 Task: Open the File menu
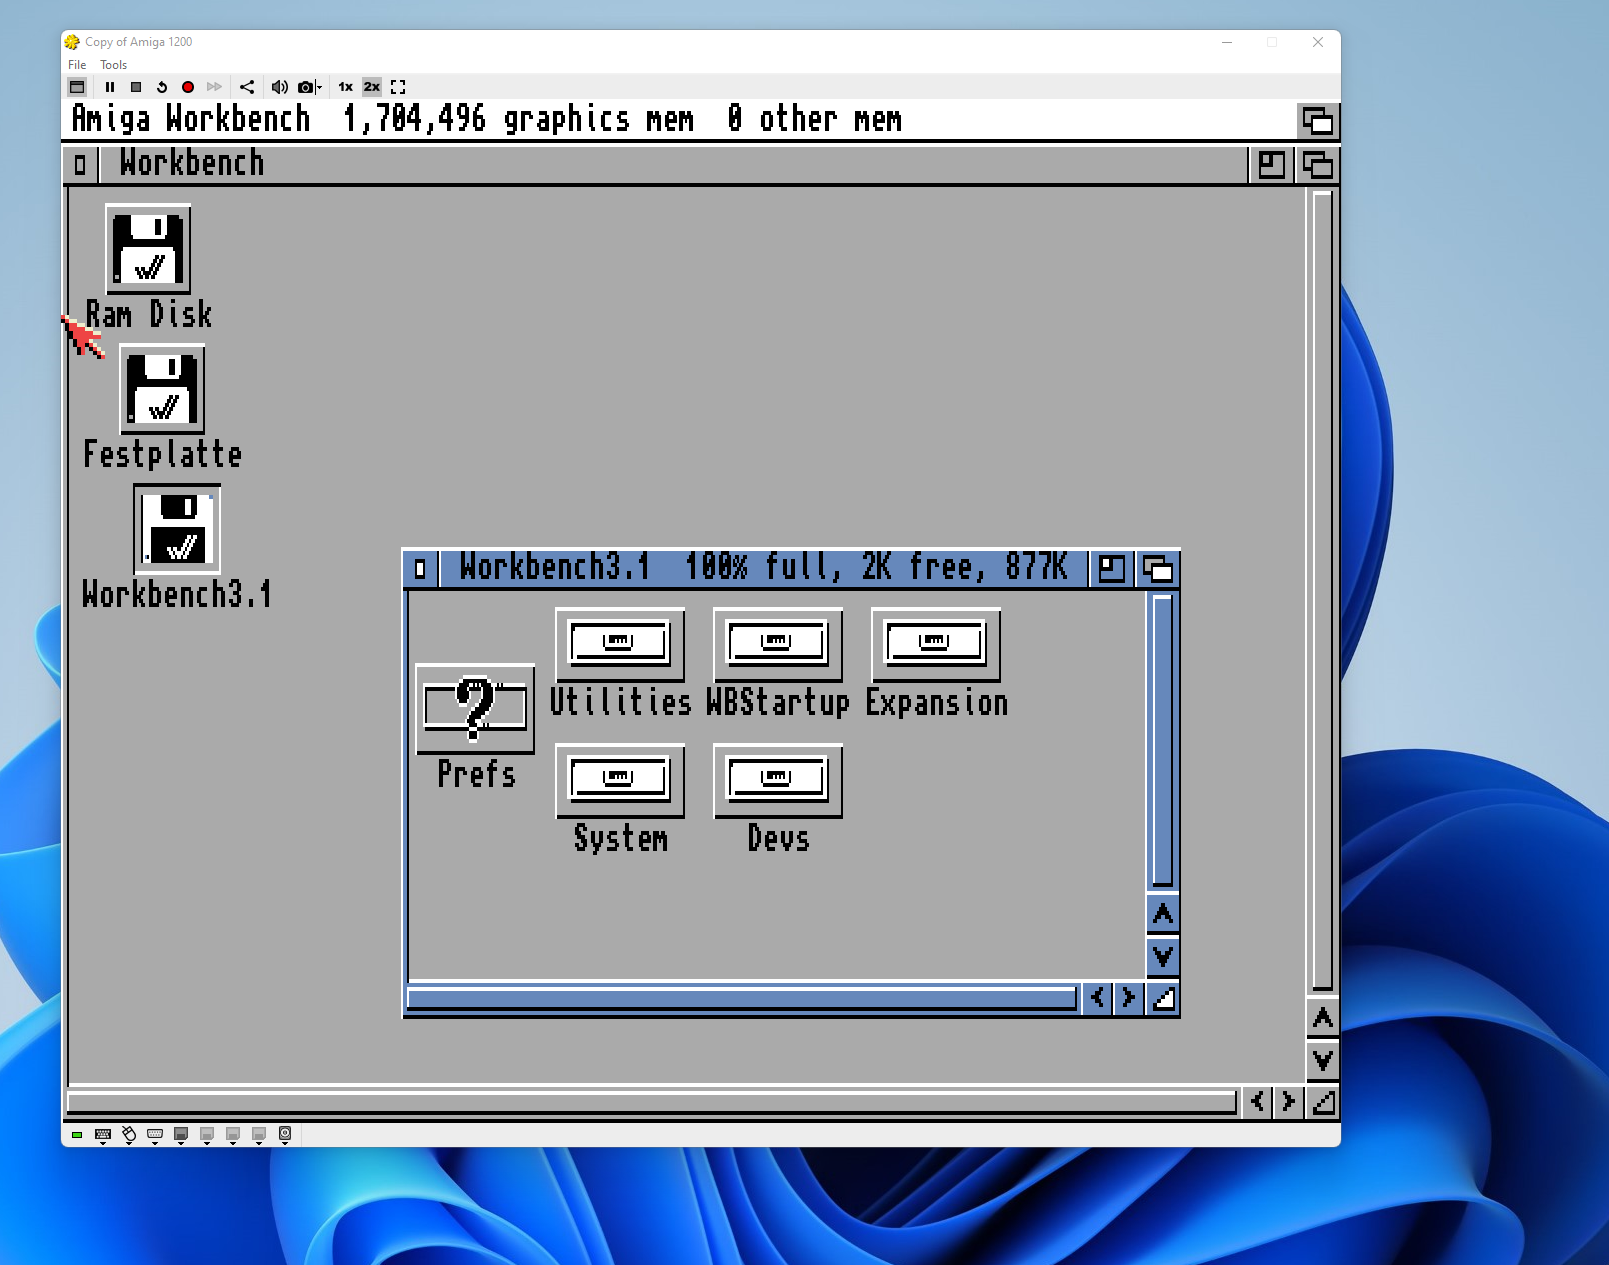77,65
